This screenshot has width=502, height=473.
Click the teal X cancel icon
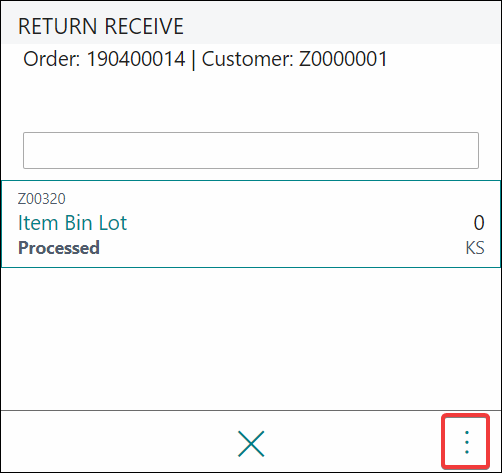251,444
